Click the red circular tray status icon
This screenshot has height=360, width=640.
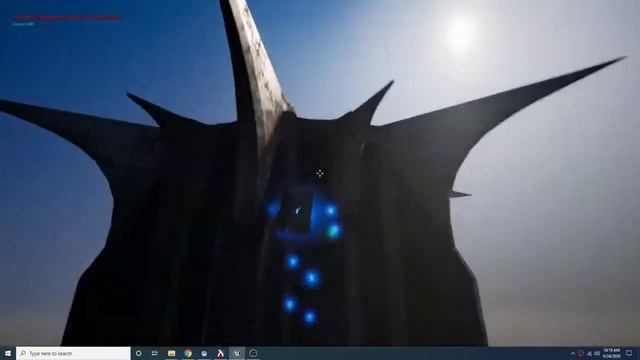pyautogui.click(x=580, y=353)
